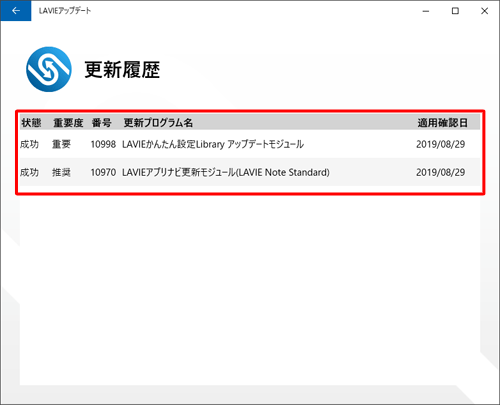Select update number 10970

point(103,172)
